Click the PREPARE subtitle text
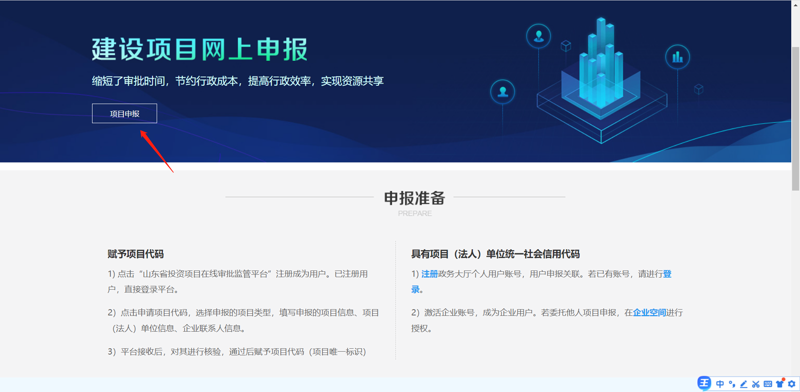The image size is (800, 392). (x=414, y=213)
